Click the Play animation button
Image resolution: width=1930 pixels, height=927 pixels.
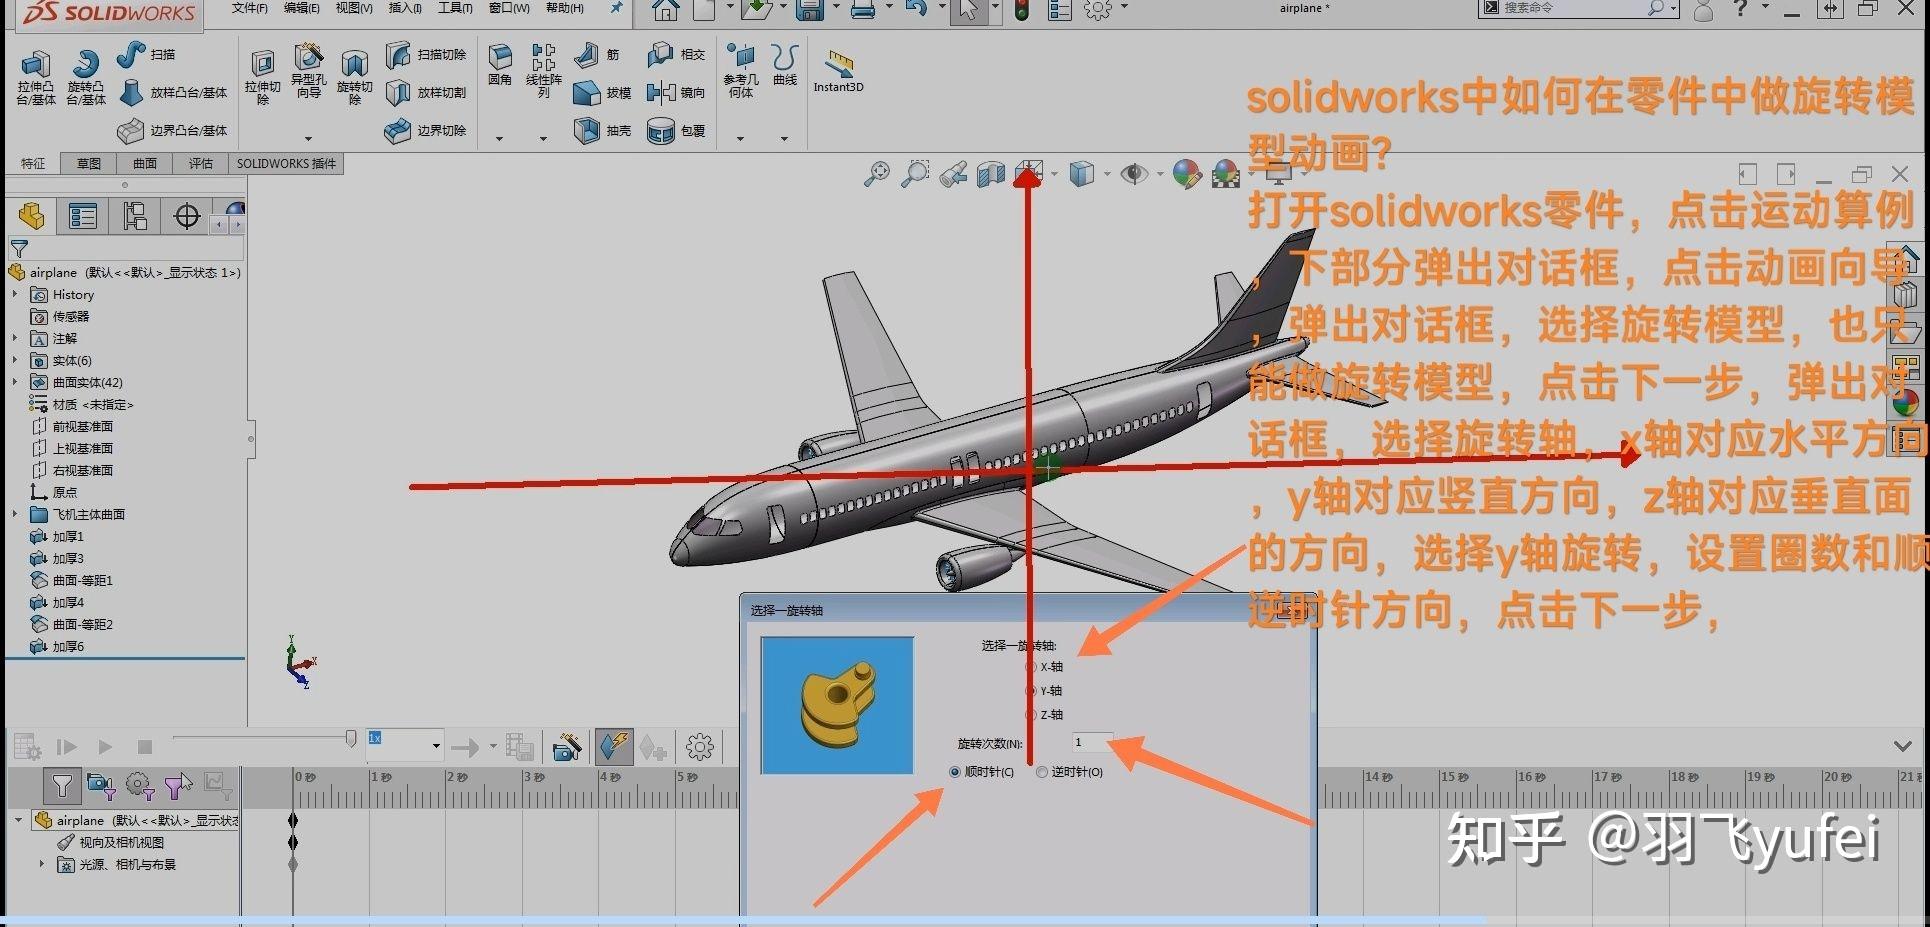105,746
